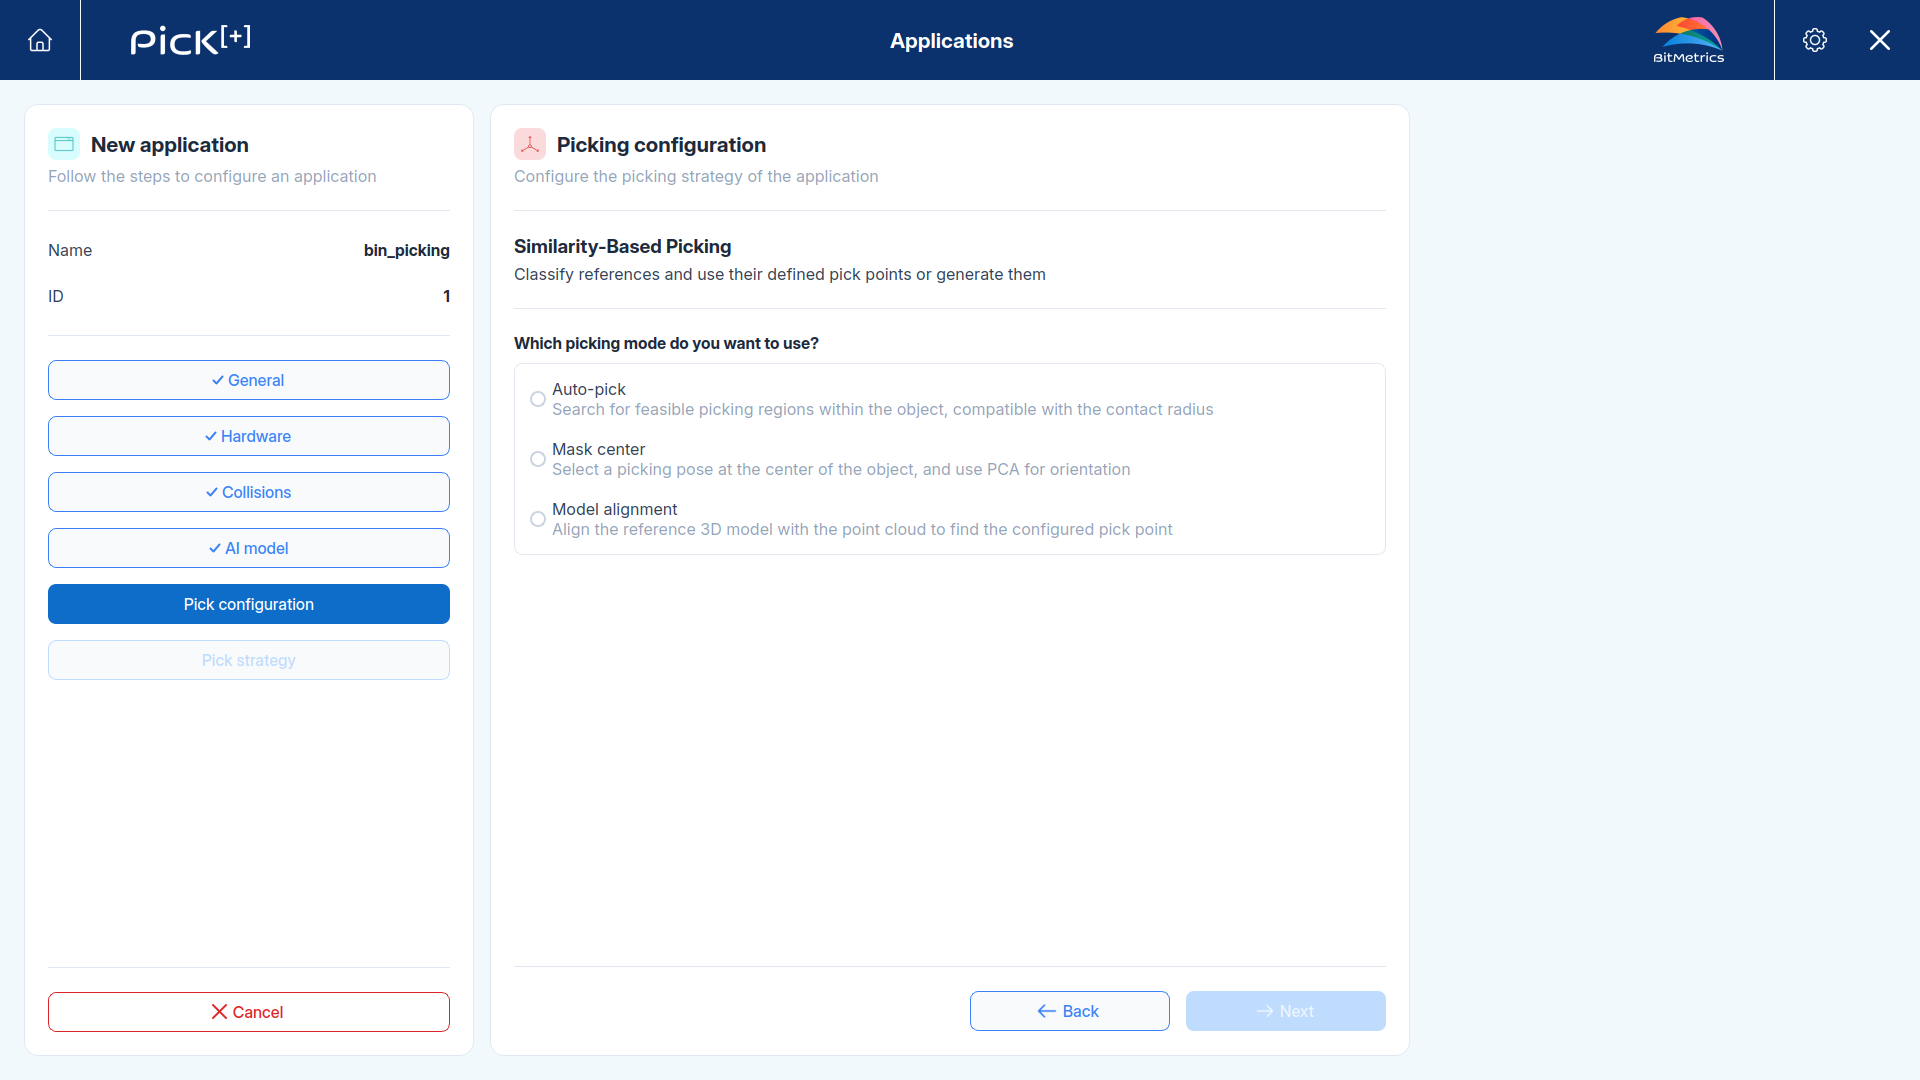The height and width of the screenshot is (1080, 1920).
Task: Jump to the Collisions step
Action: click(249, 492)
